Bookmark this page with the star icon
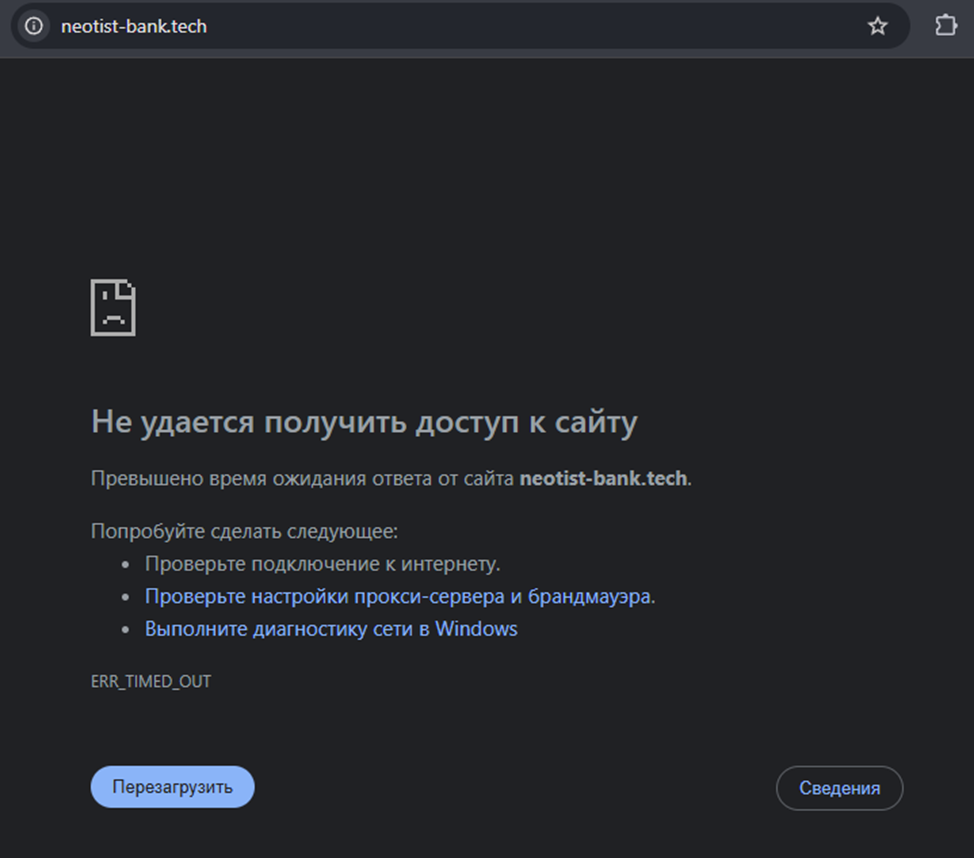The image size is (974, 858). click(x=877, y=26)
